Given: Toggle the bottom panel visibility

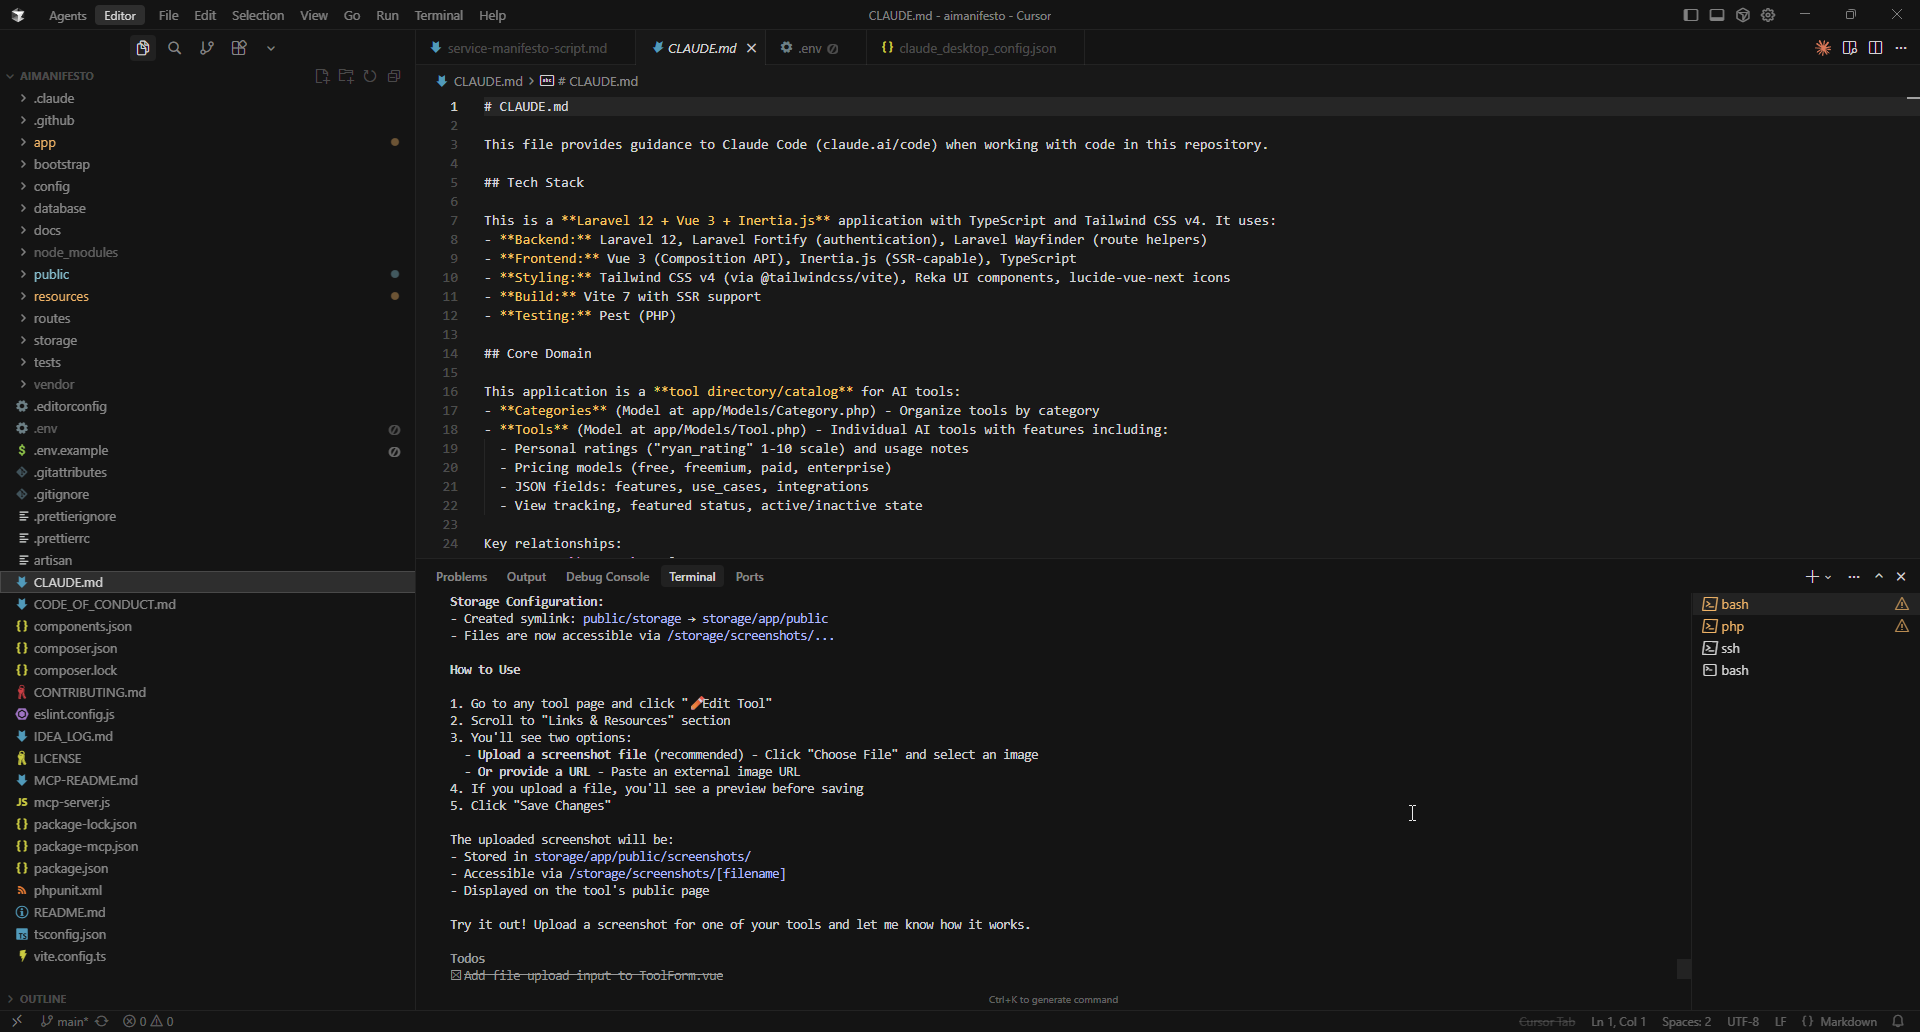Looking at the screenshot, I should click(x=1717, y=15).
